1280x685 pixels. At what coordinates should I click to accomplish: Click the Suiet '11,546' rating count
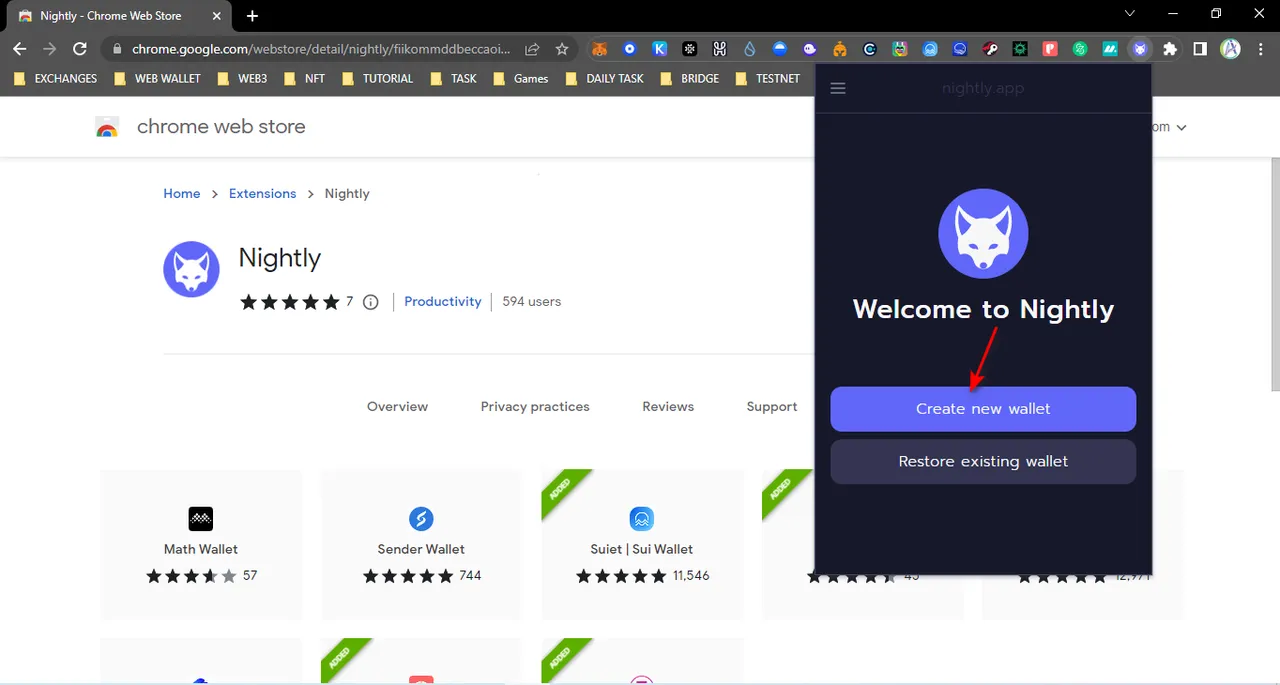(x=691, y=576)
